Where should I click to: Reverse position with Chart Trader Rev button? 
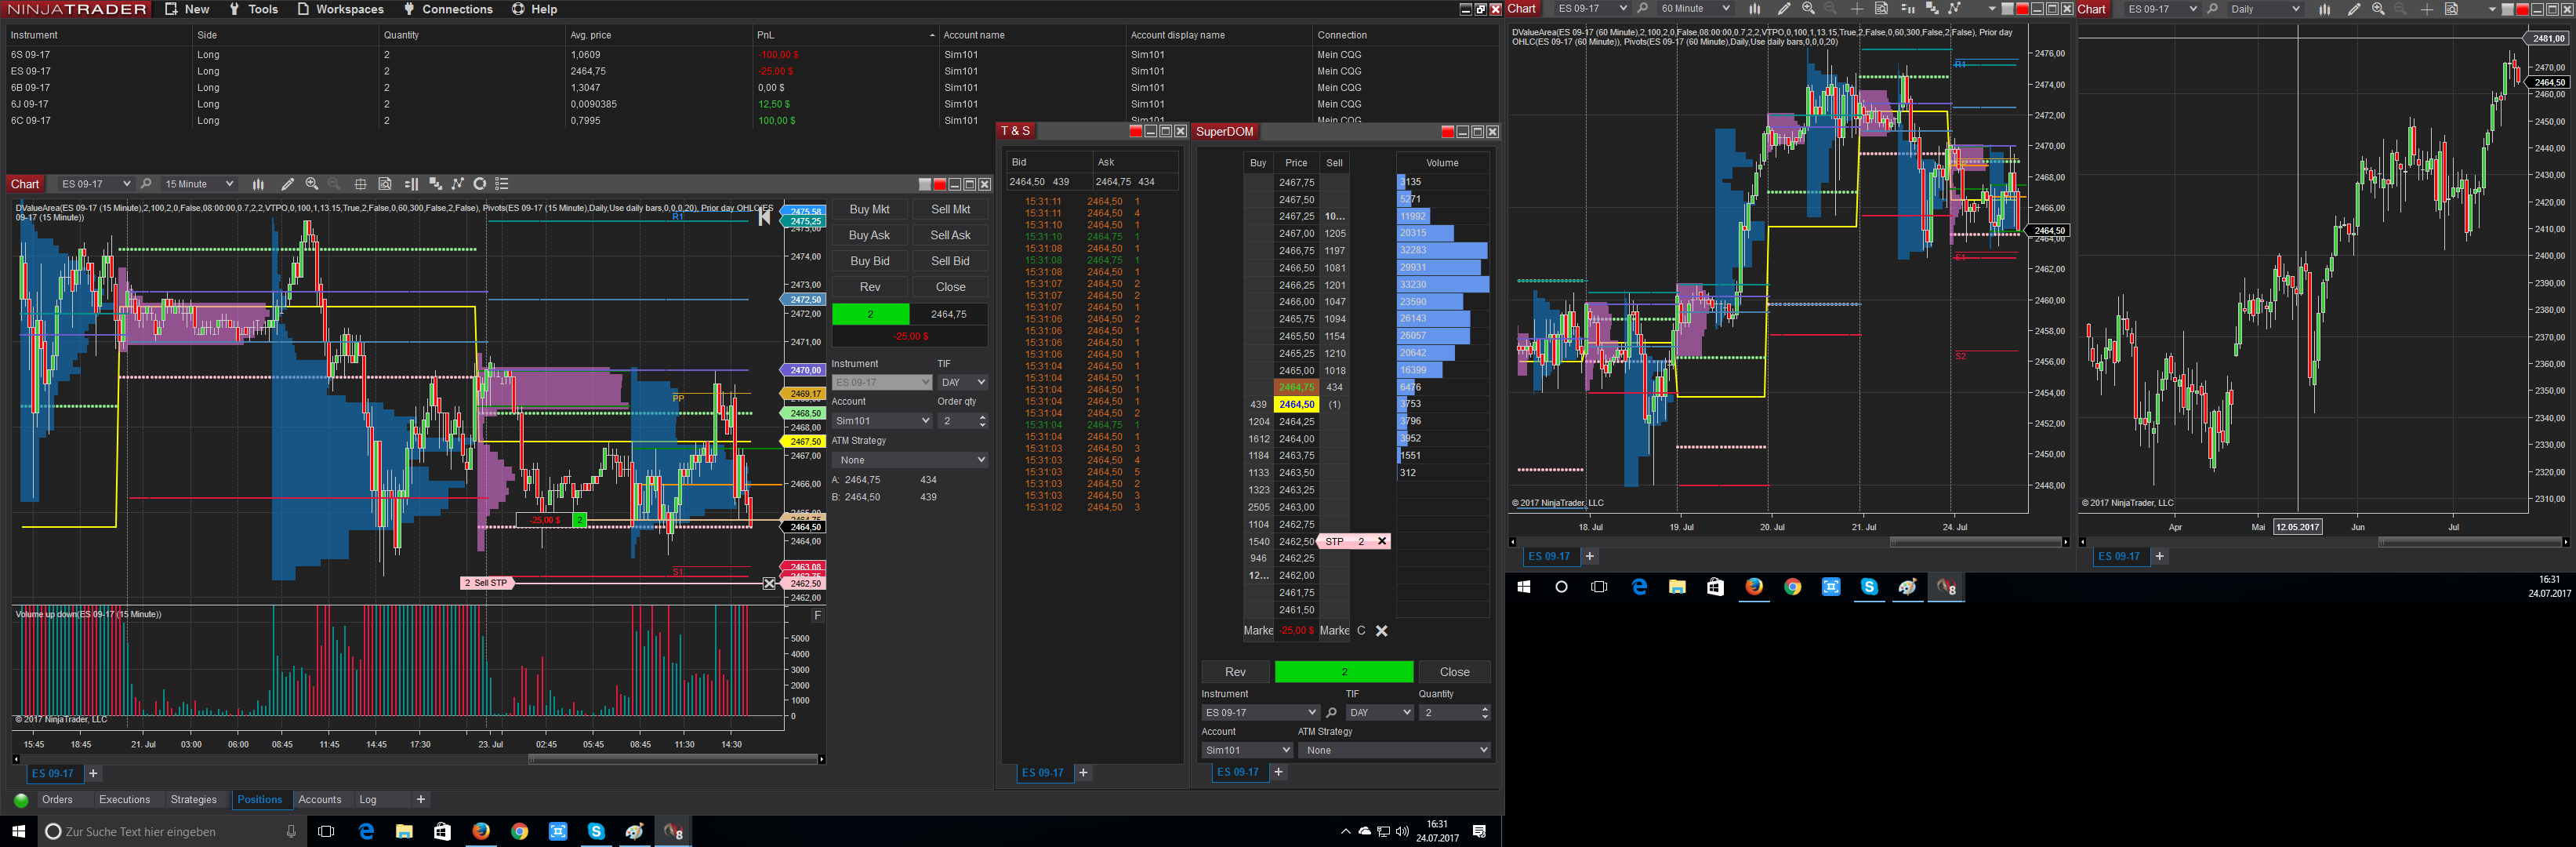tap(869, 287)
